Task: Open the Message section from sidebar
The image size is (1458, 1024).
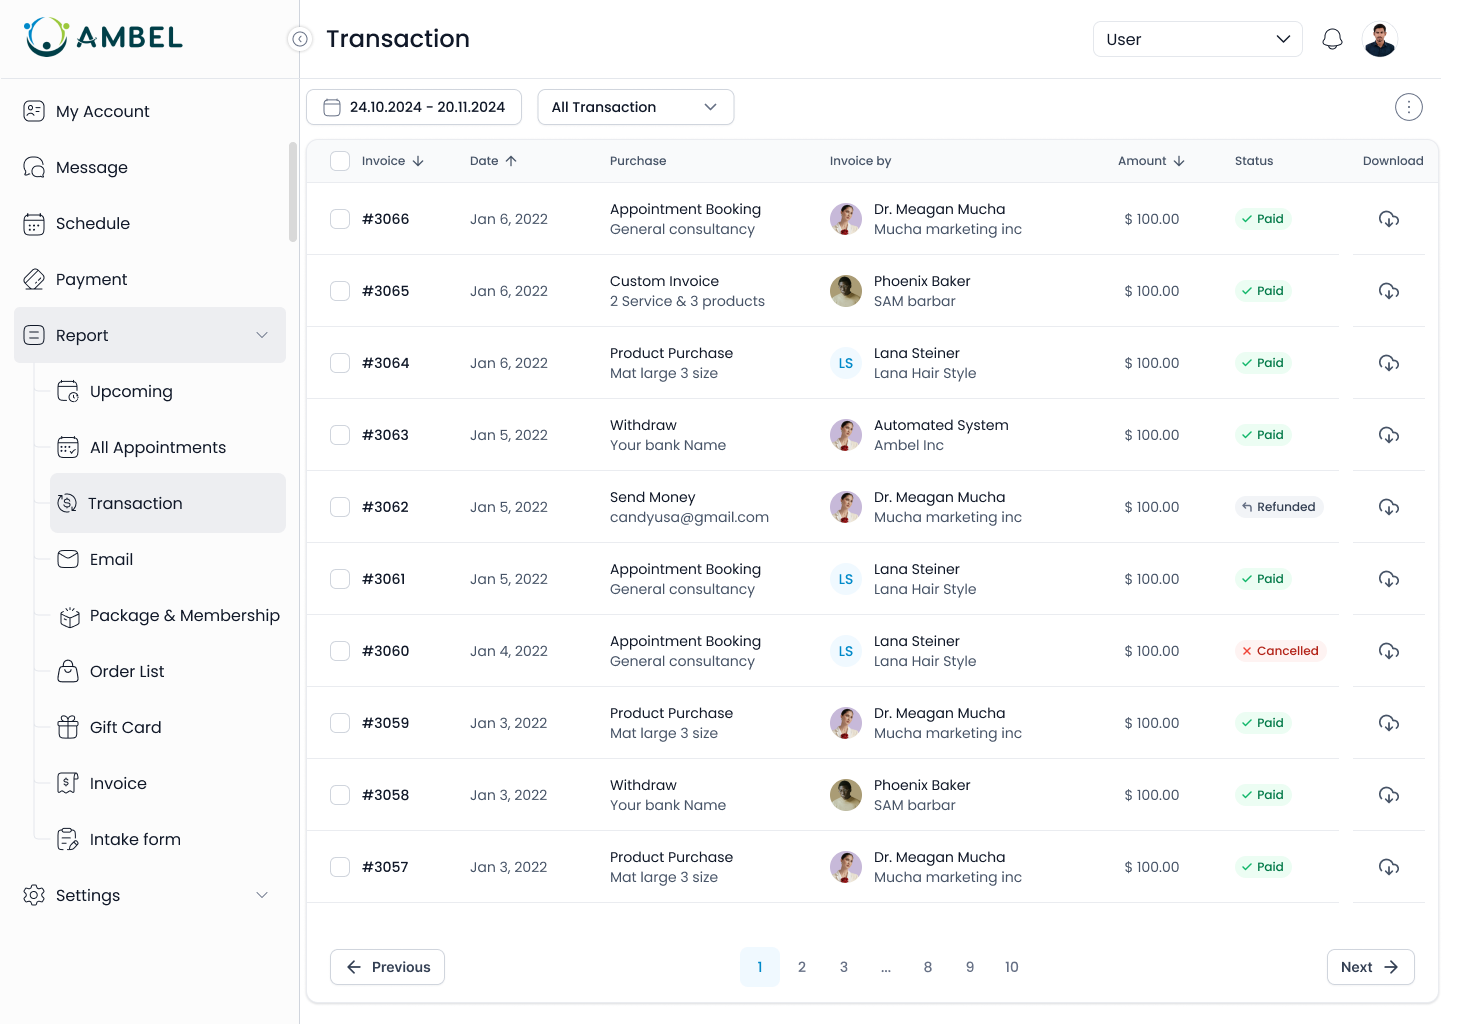Action: click(91, 167)
